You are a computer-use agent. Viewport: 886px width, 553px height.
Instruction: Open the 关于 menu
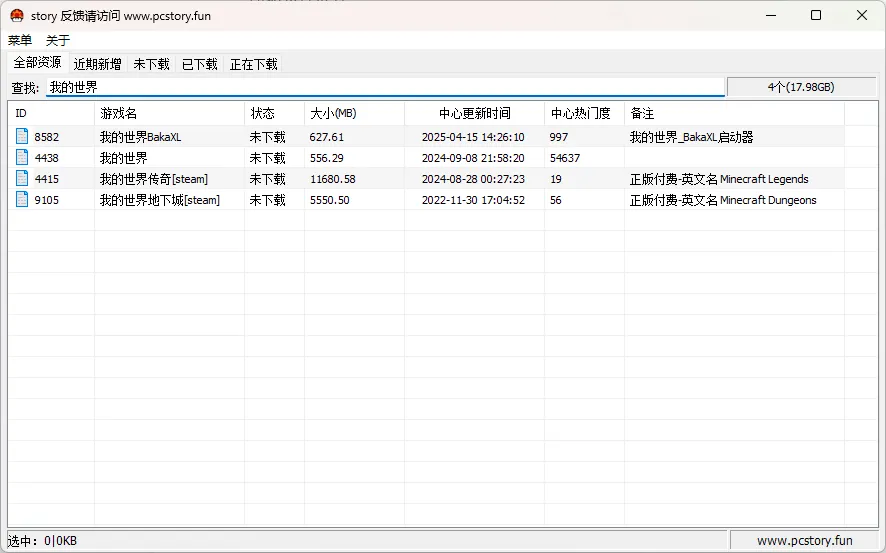(x=58, y=40)
